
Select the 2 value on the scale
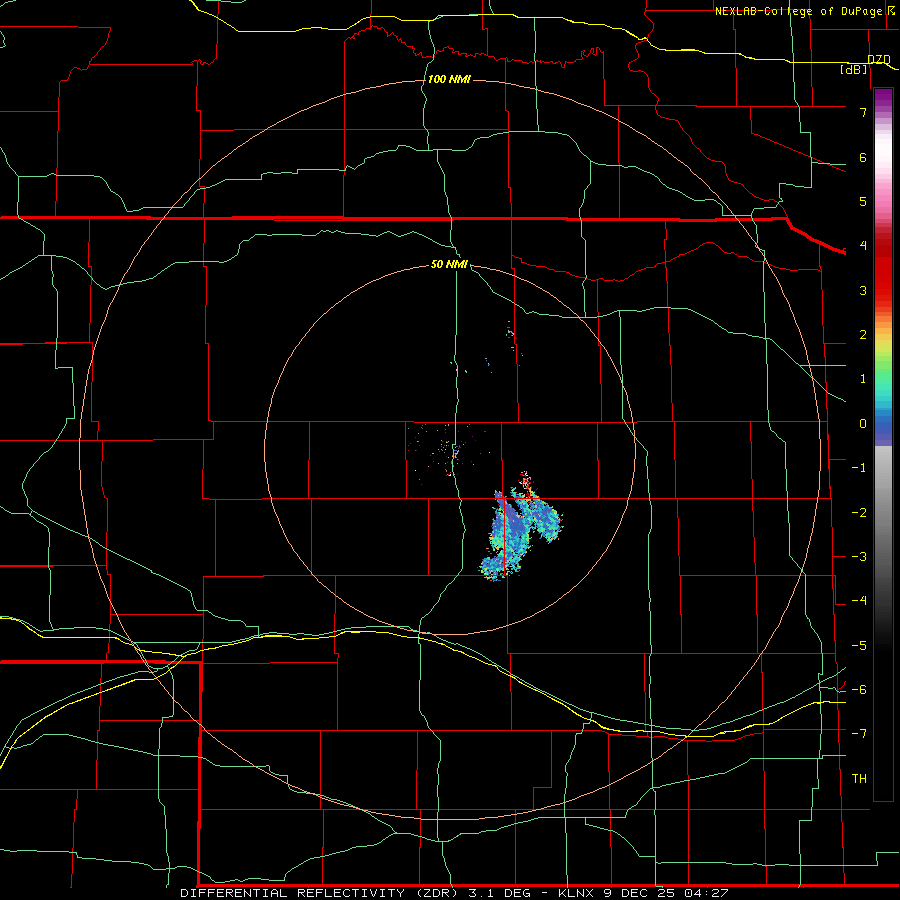click(x=863, y=335)
